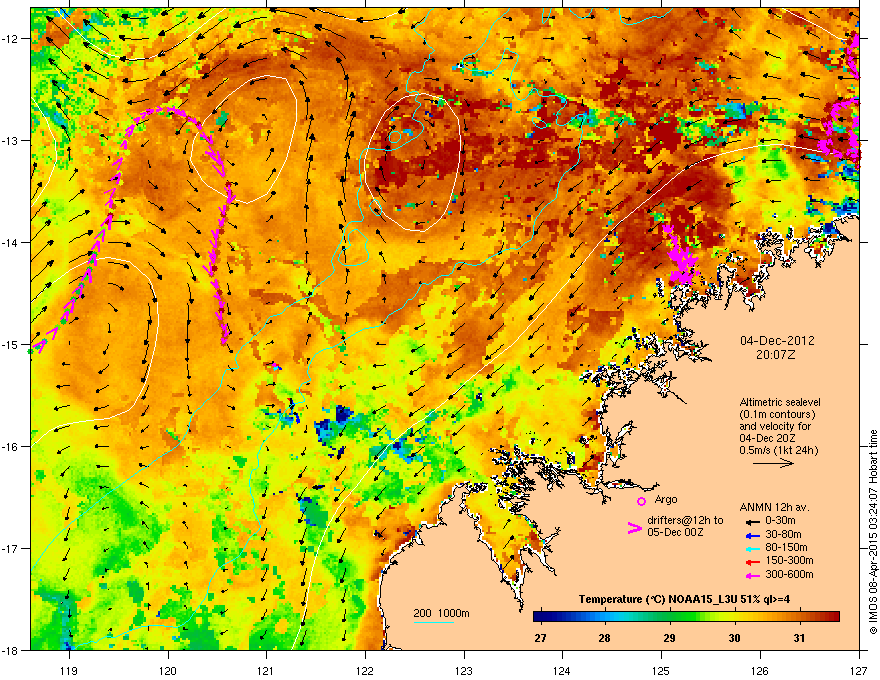Click the 0.5m/s velocity scale arrow
The height and width of the screenshot is (680, 880).
point(773,463)
